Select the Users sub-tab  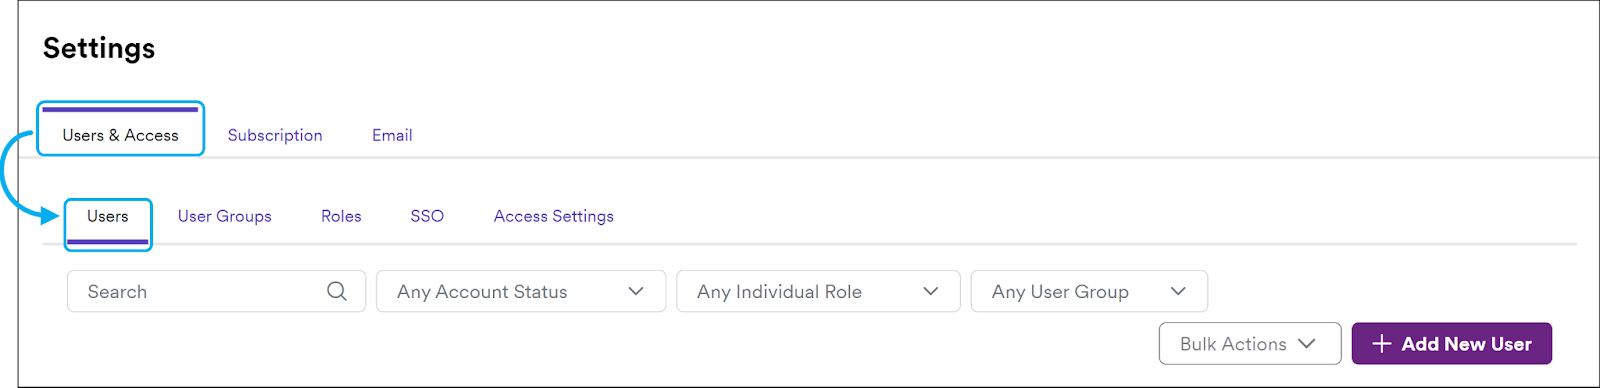coord(108,216)
